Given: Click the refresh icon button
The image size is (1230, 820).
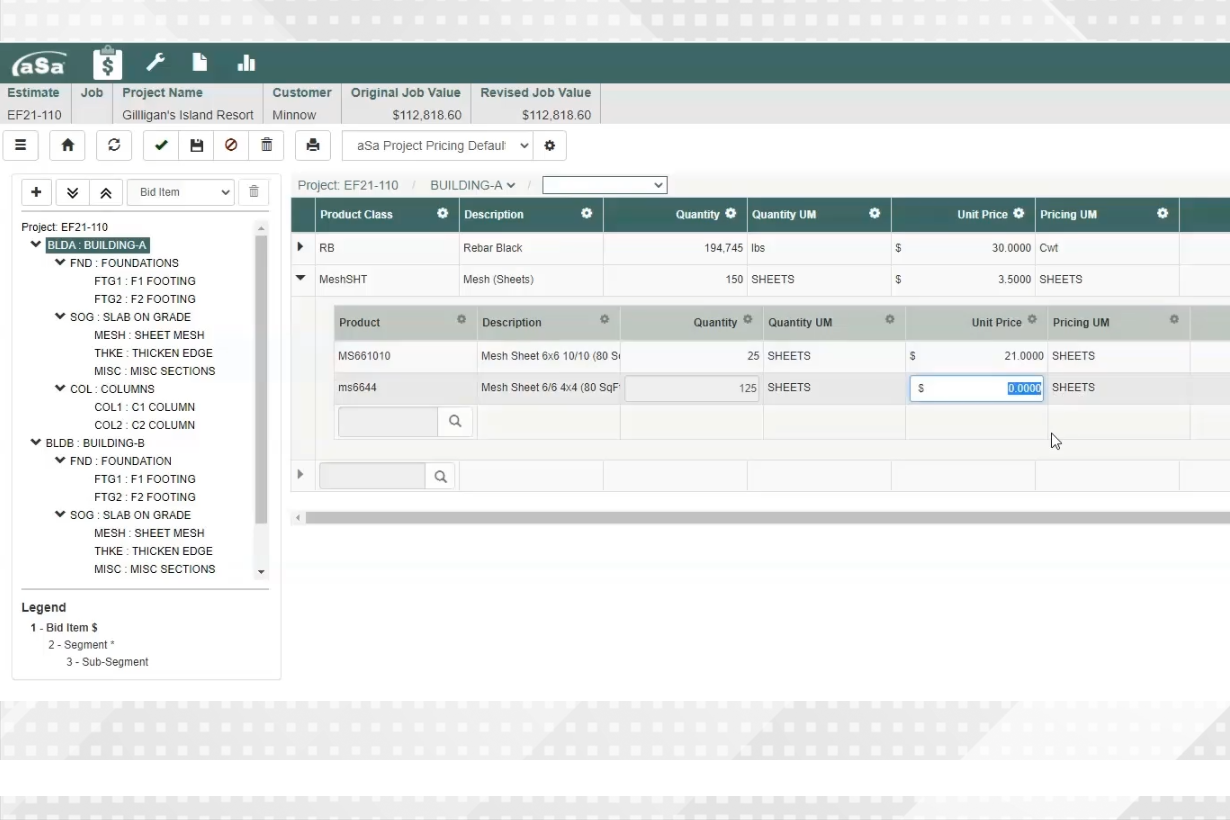Looking at the screenshot, I should tap(114, 145).
